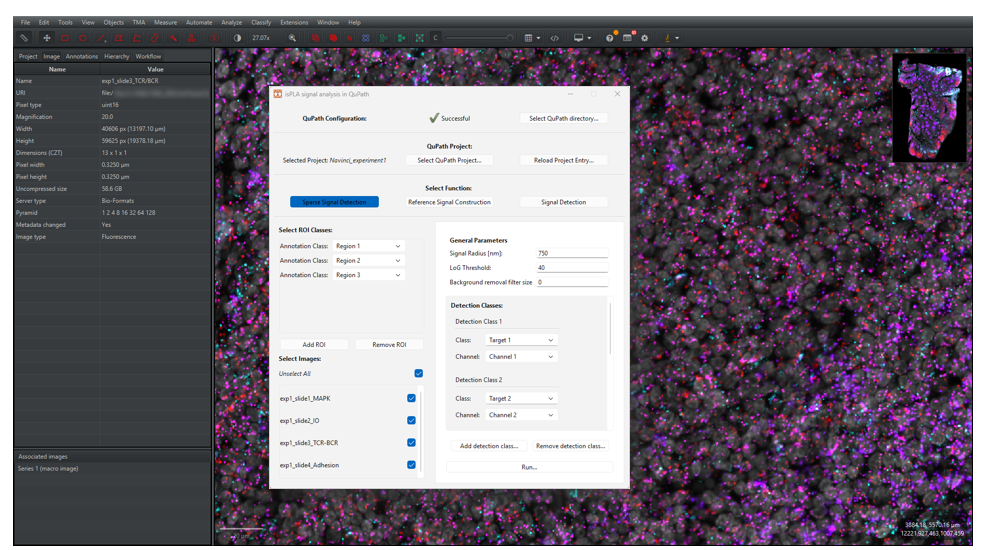Open the Region 1 annotation class dropdown

coord(368,246)
